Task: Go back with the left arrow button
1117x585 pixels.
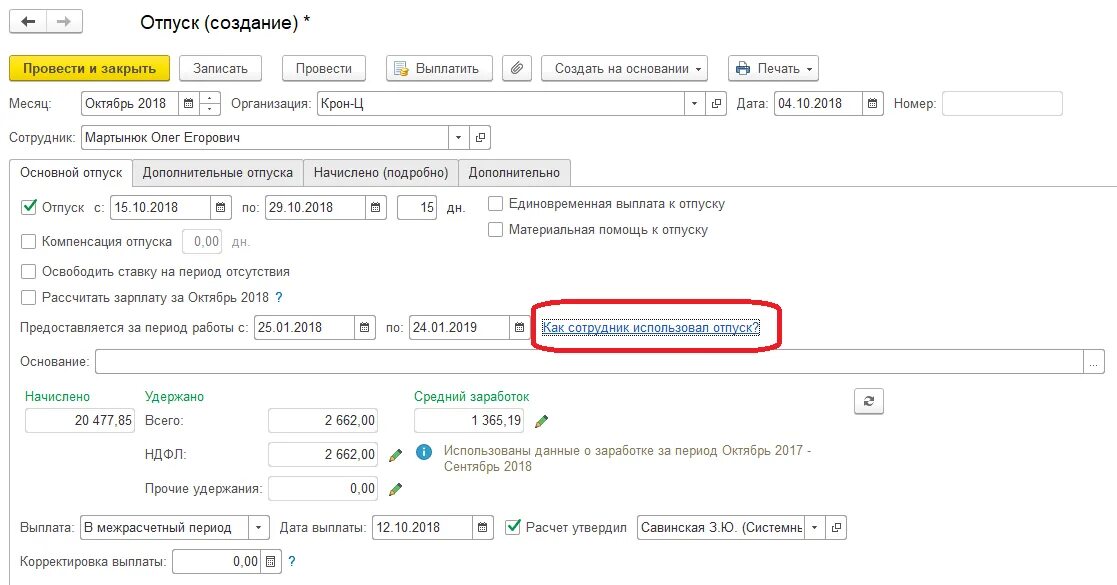Action: click(28, 22)
